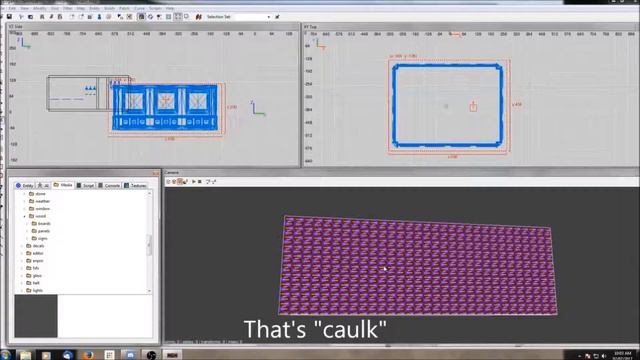Switch to the Entity tab
The image size is (640, 360).
[x=24, y=185]
